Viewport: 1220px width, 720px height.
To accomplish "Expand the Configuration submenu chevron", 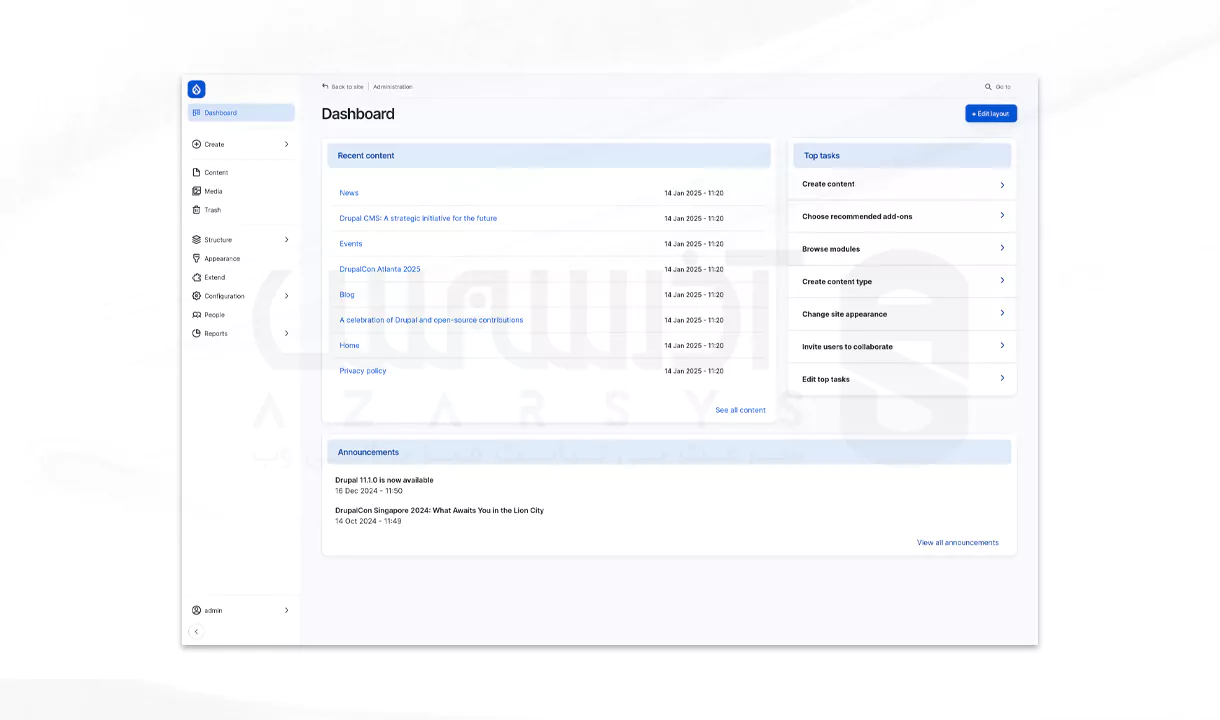I will tap(286, 296).
